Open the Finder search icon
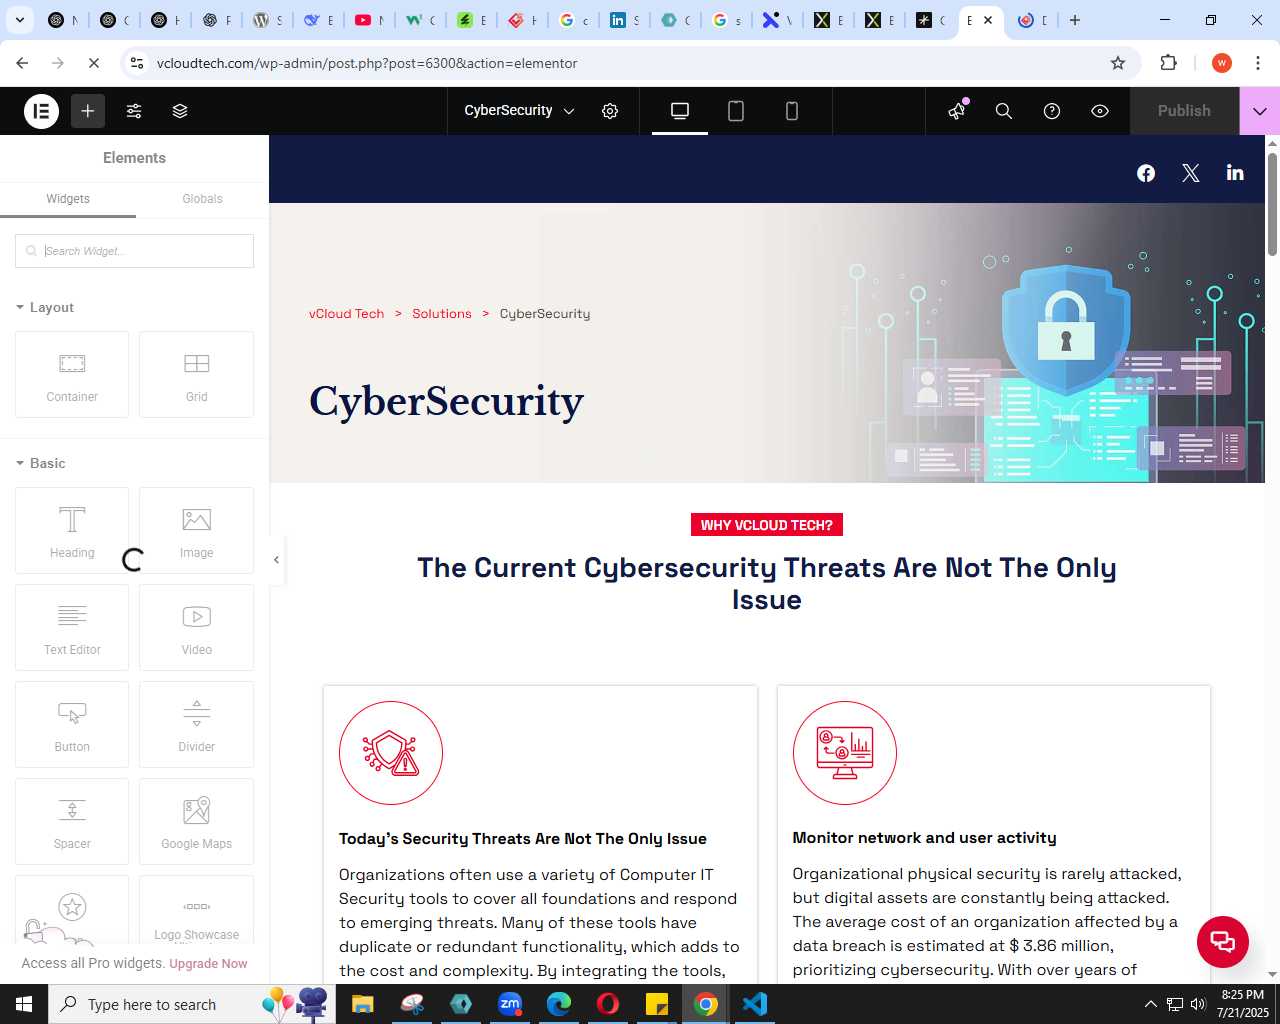1280x1024 pixels. pos(1004,111)
